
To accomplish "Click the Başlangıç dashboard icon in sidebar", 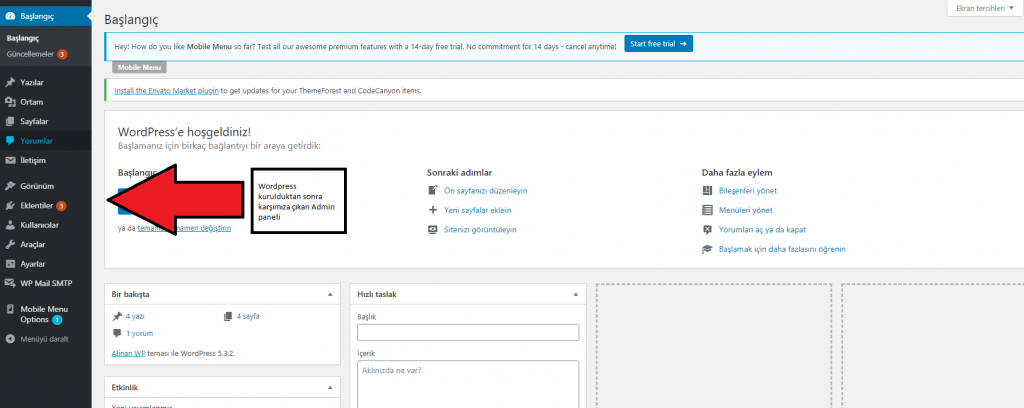I will tap(10, 16).
